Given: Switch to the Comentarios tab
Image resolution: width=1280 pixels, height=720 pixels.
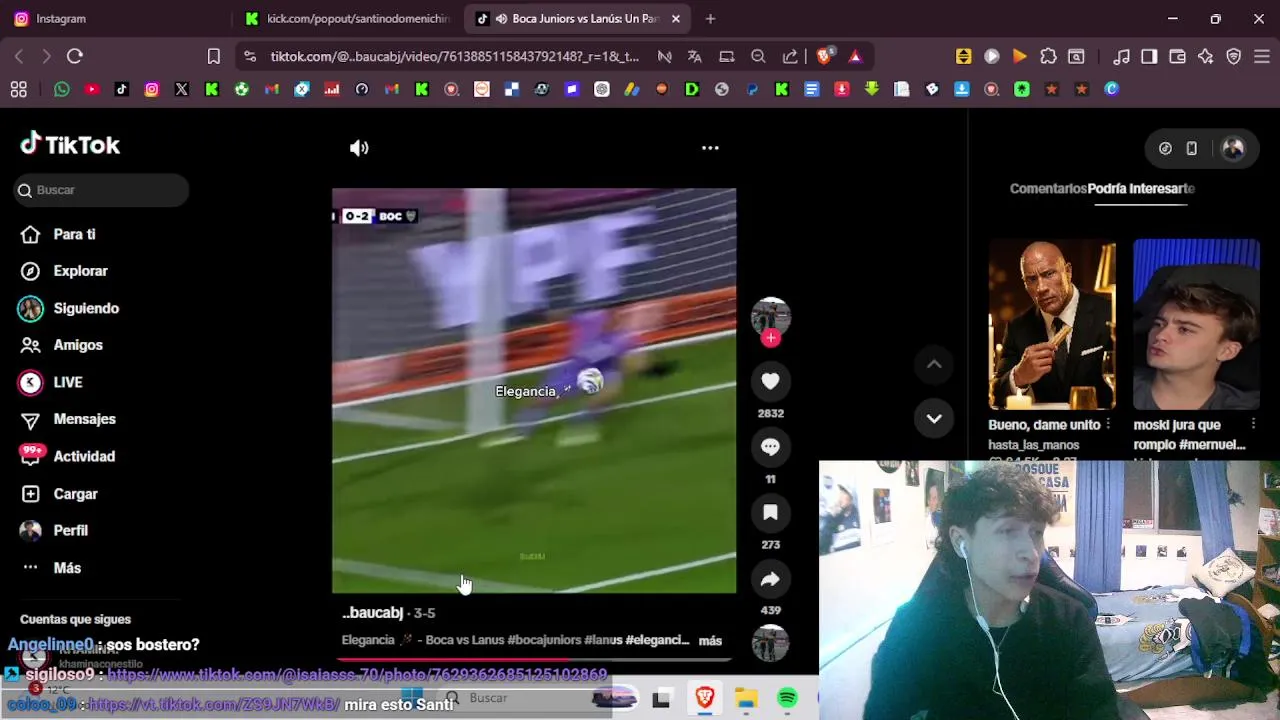Looking at the screenshot, I should click(1048, 188).
